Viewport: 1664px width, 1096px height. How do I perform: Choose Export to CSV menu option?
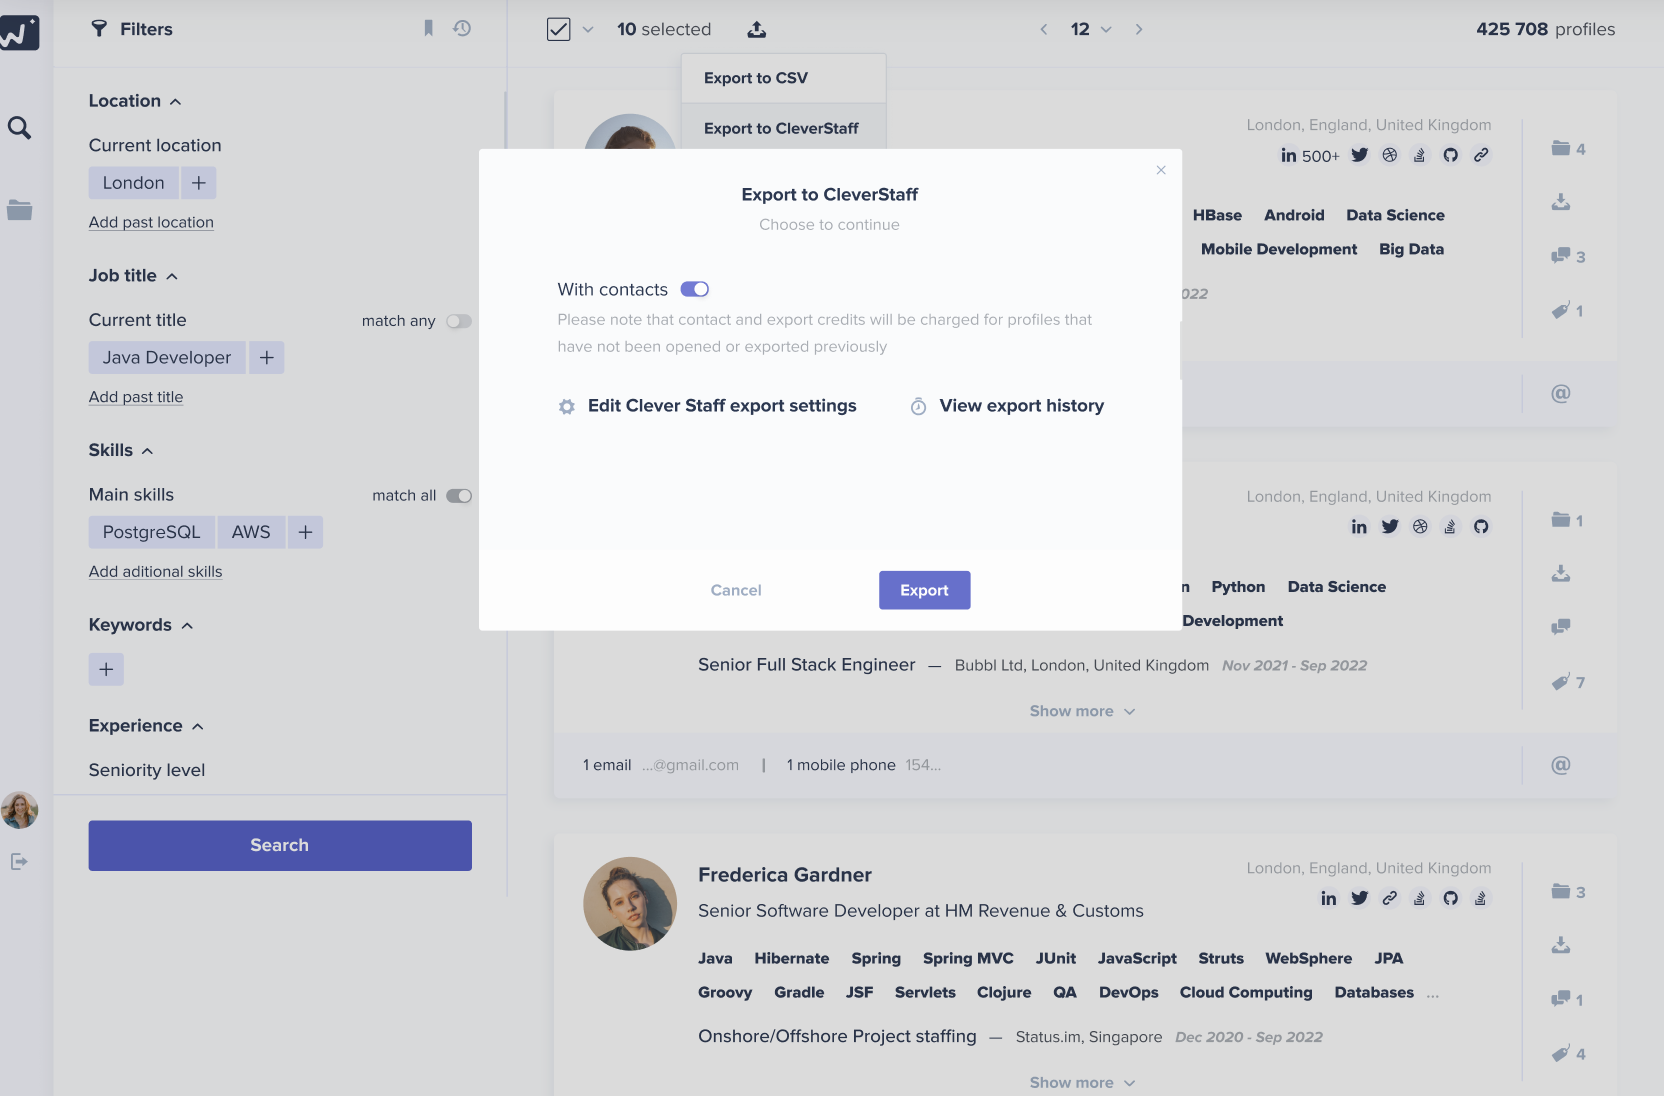pos(756,78)
